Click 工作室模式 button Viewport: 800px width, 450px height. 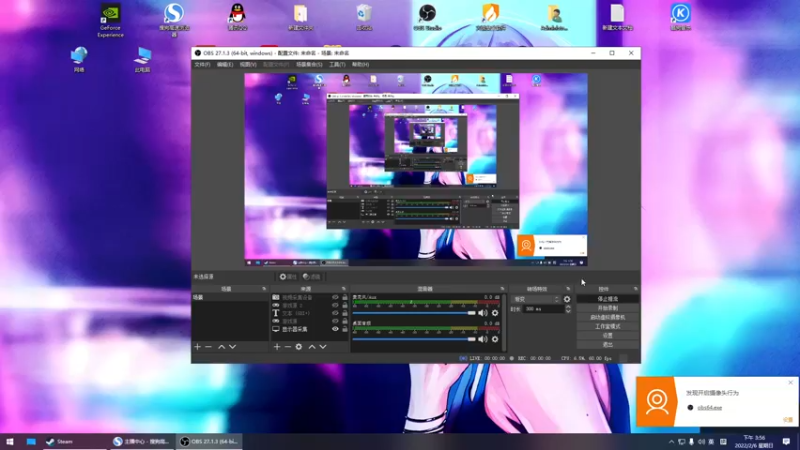pyautogui.click(x=608, y=327)
